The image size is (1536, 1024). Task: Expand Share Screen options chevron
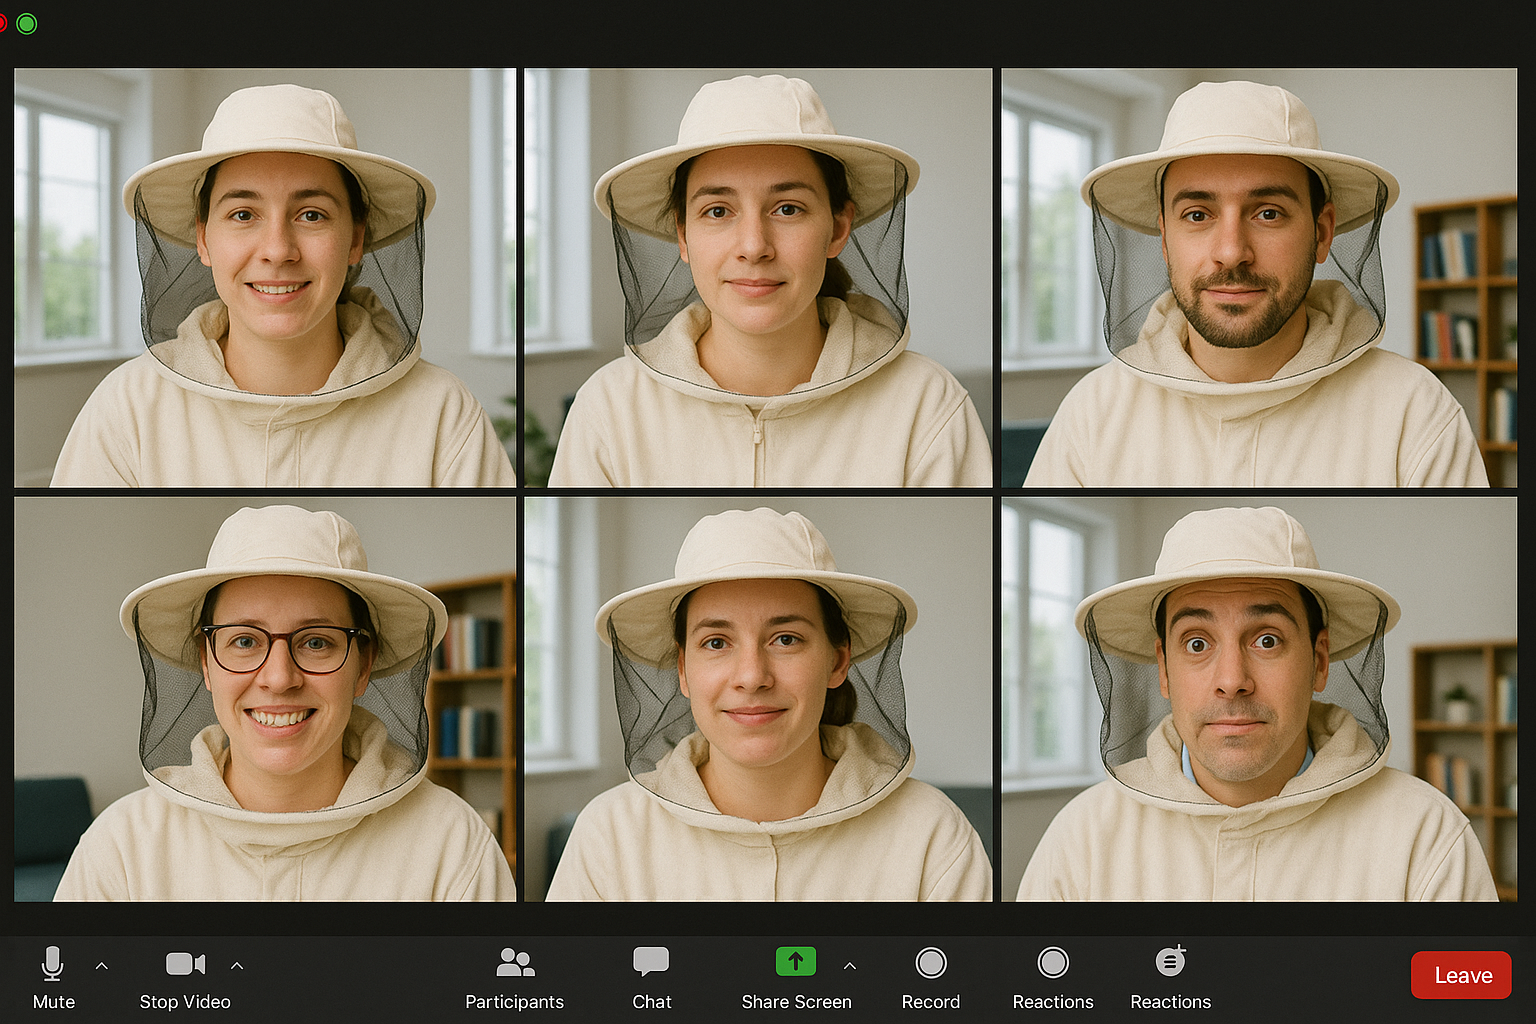[x=850, y=966]
